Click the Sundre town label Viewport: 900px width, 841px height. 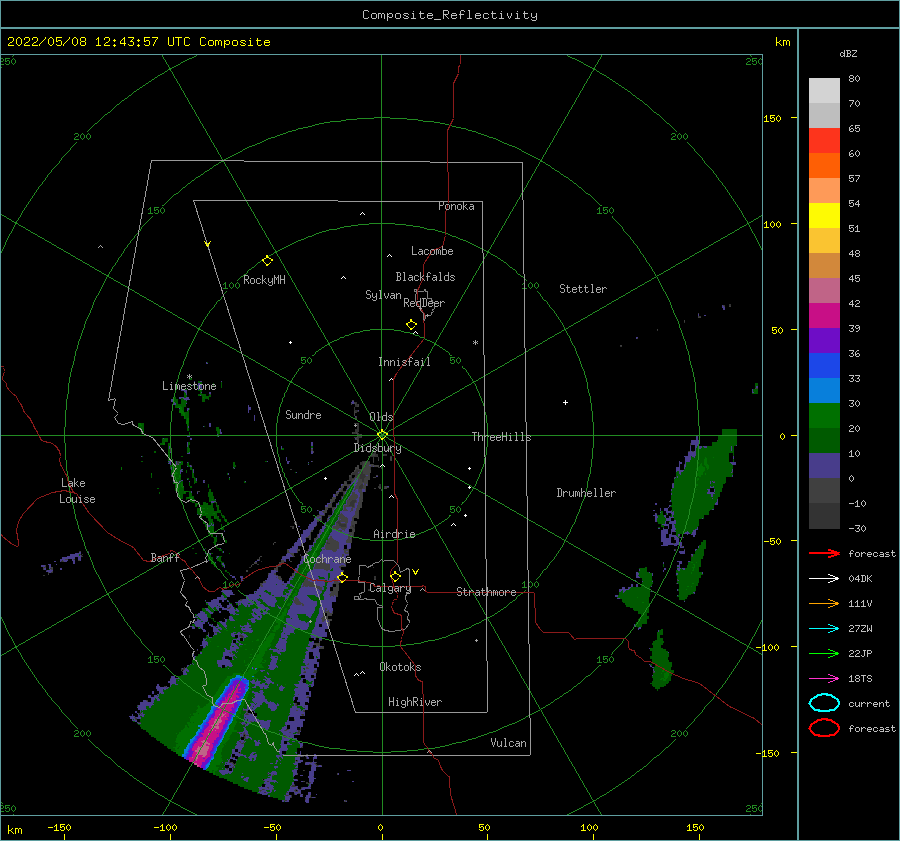pos(304,414)
